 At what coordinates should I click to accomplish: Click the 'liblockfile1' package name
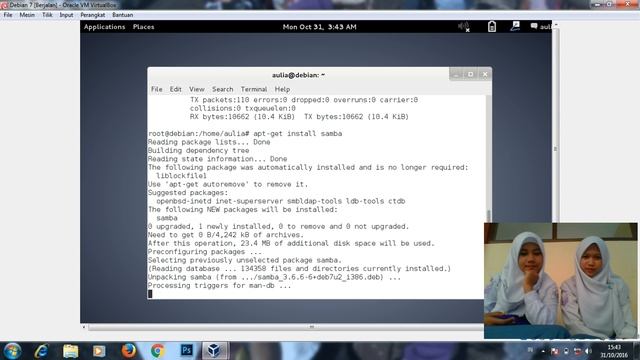coord(181,176)
